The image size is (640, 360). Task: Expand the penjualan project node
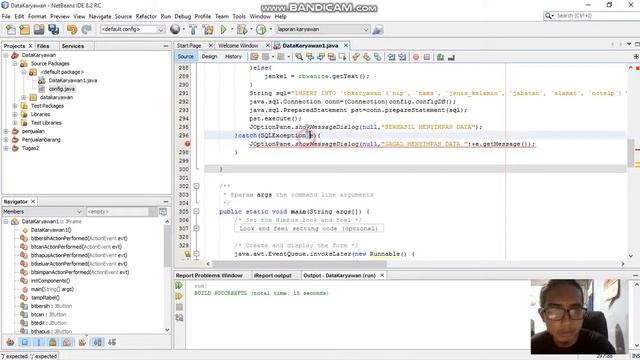point(6,131)
